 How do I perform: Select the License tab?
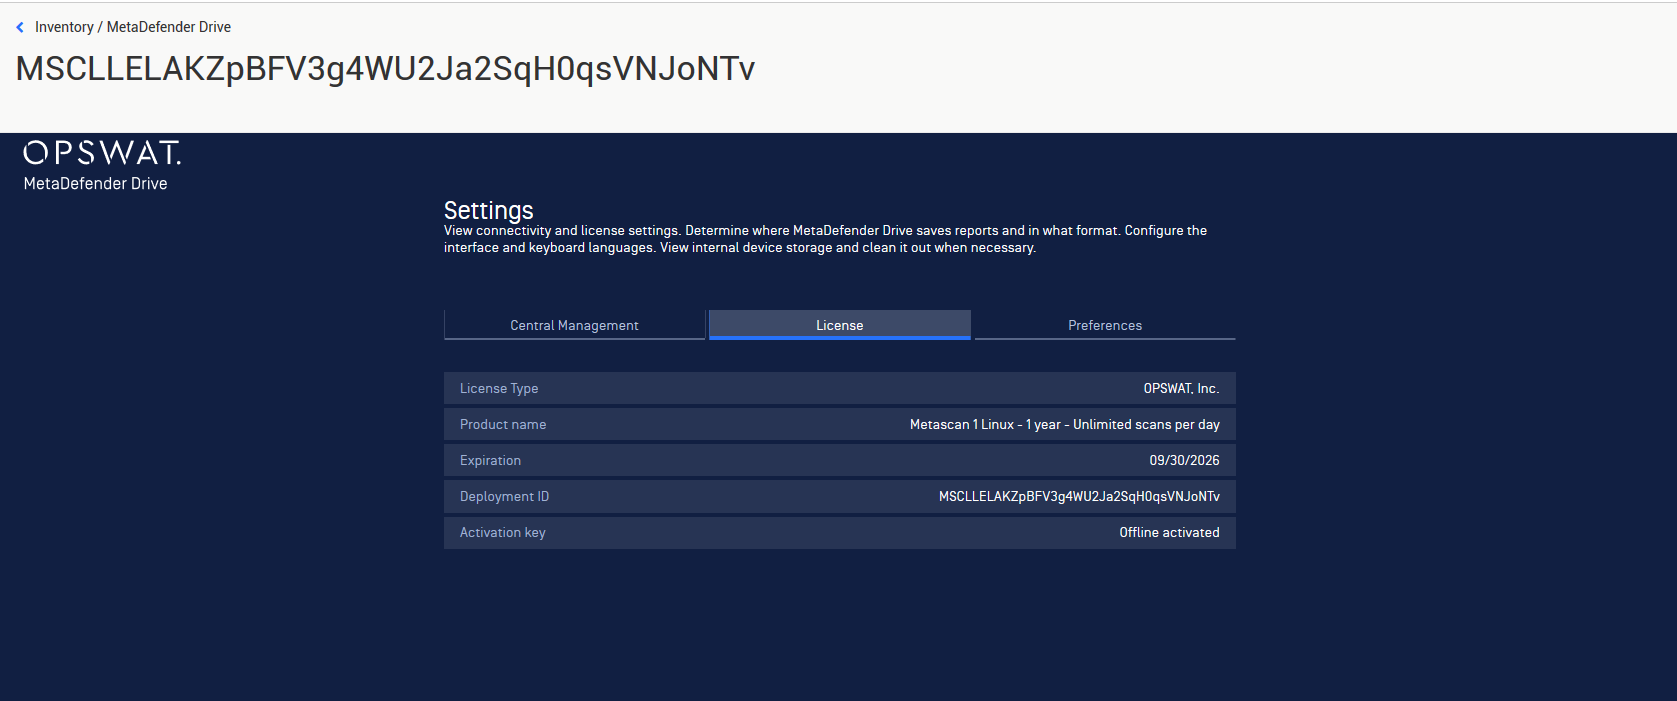coord(839,325)
